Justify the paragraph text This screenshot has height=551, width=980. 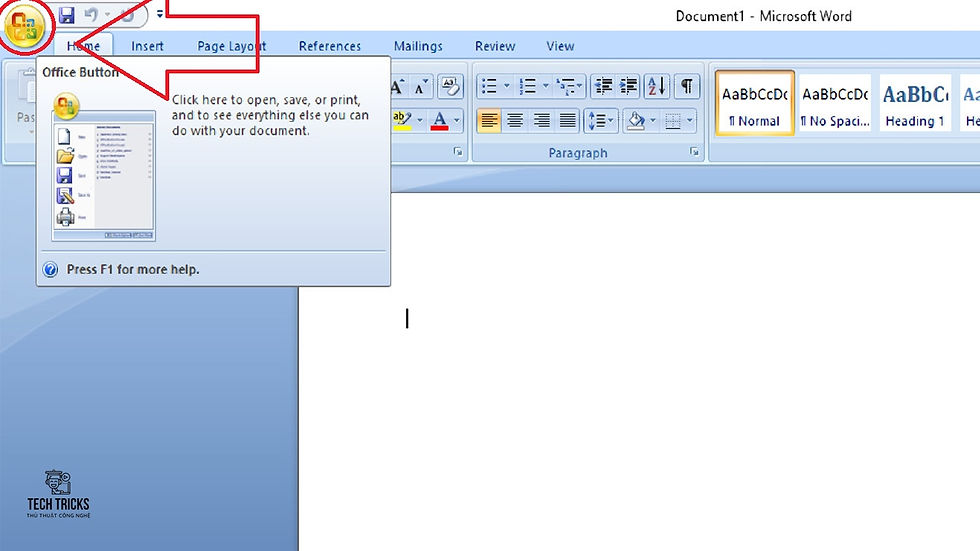tap(568, 120)
